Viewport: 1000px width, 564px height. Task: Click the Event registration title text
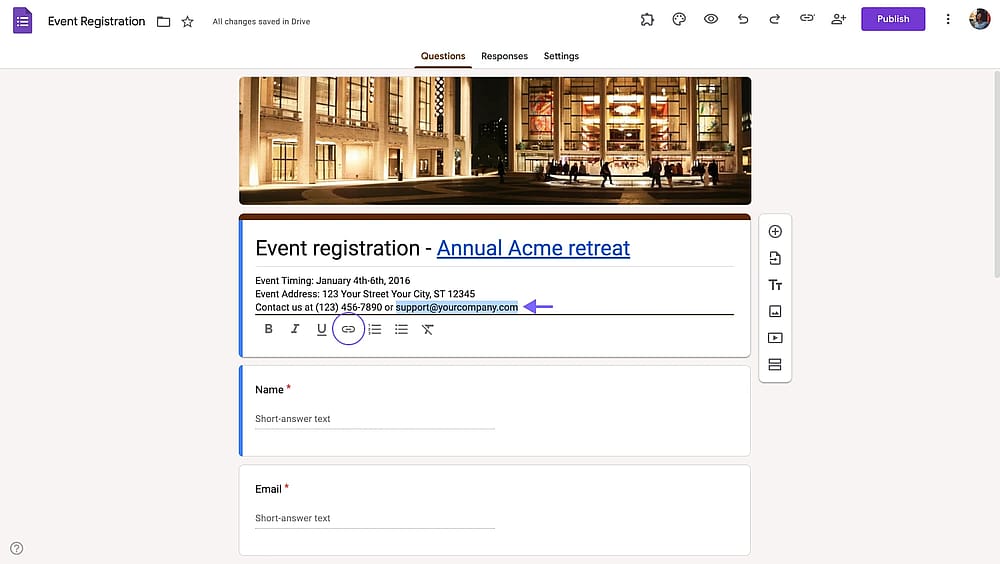(x=337, y=248)
